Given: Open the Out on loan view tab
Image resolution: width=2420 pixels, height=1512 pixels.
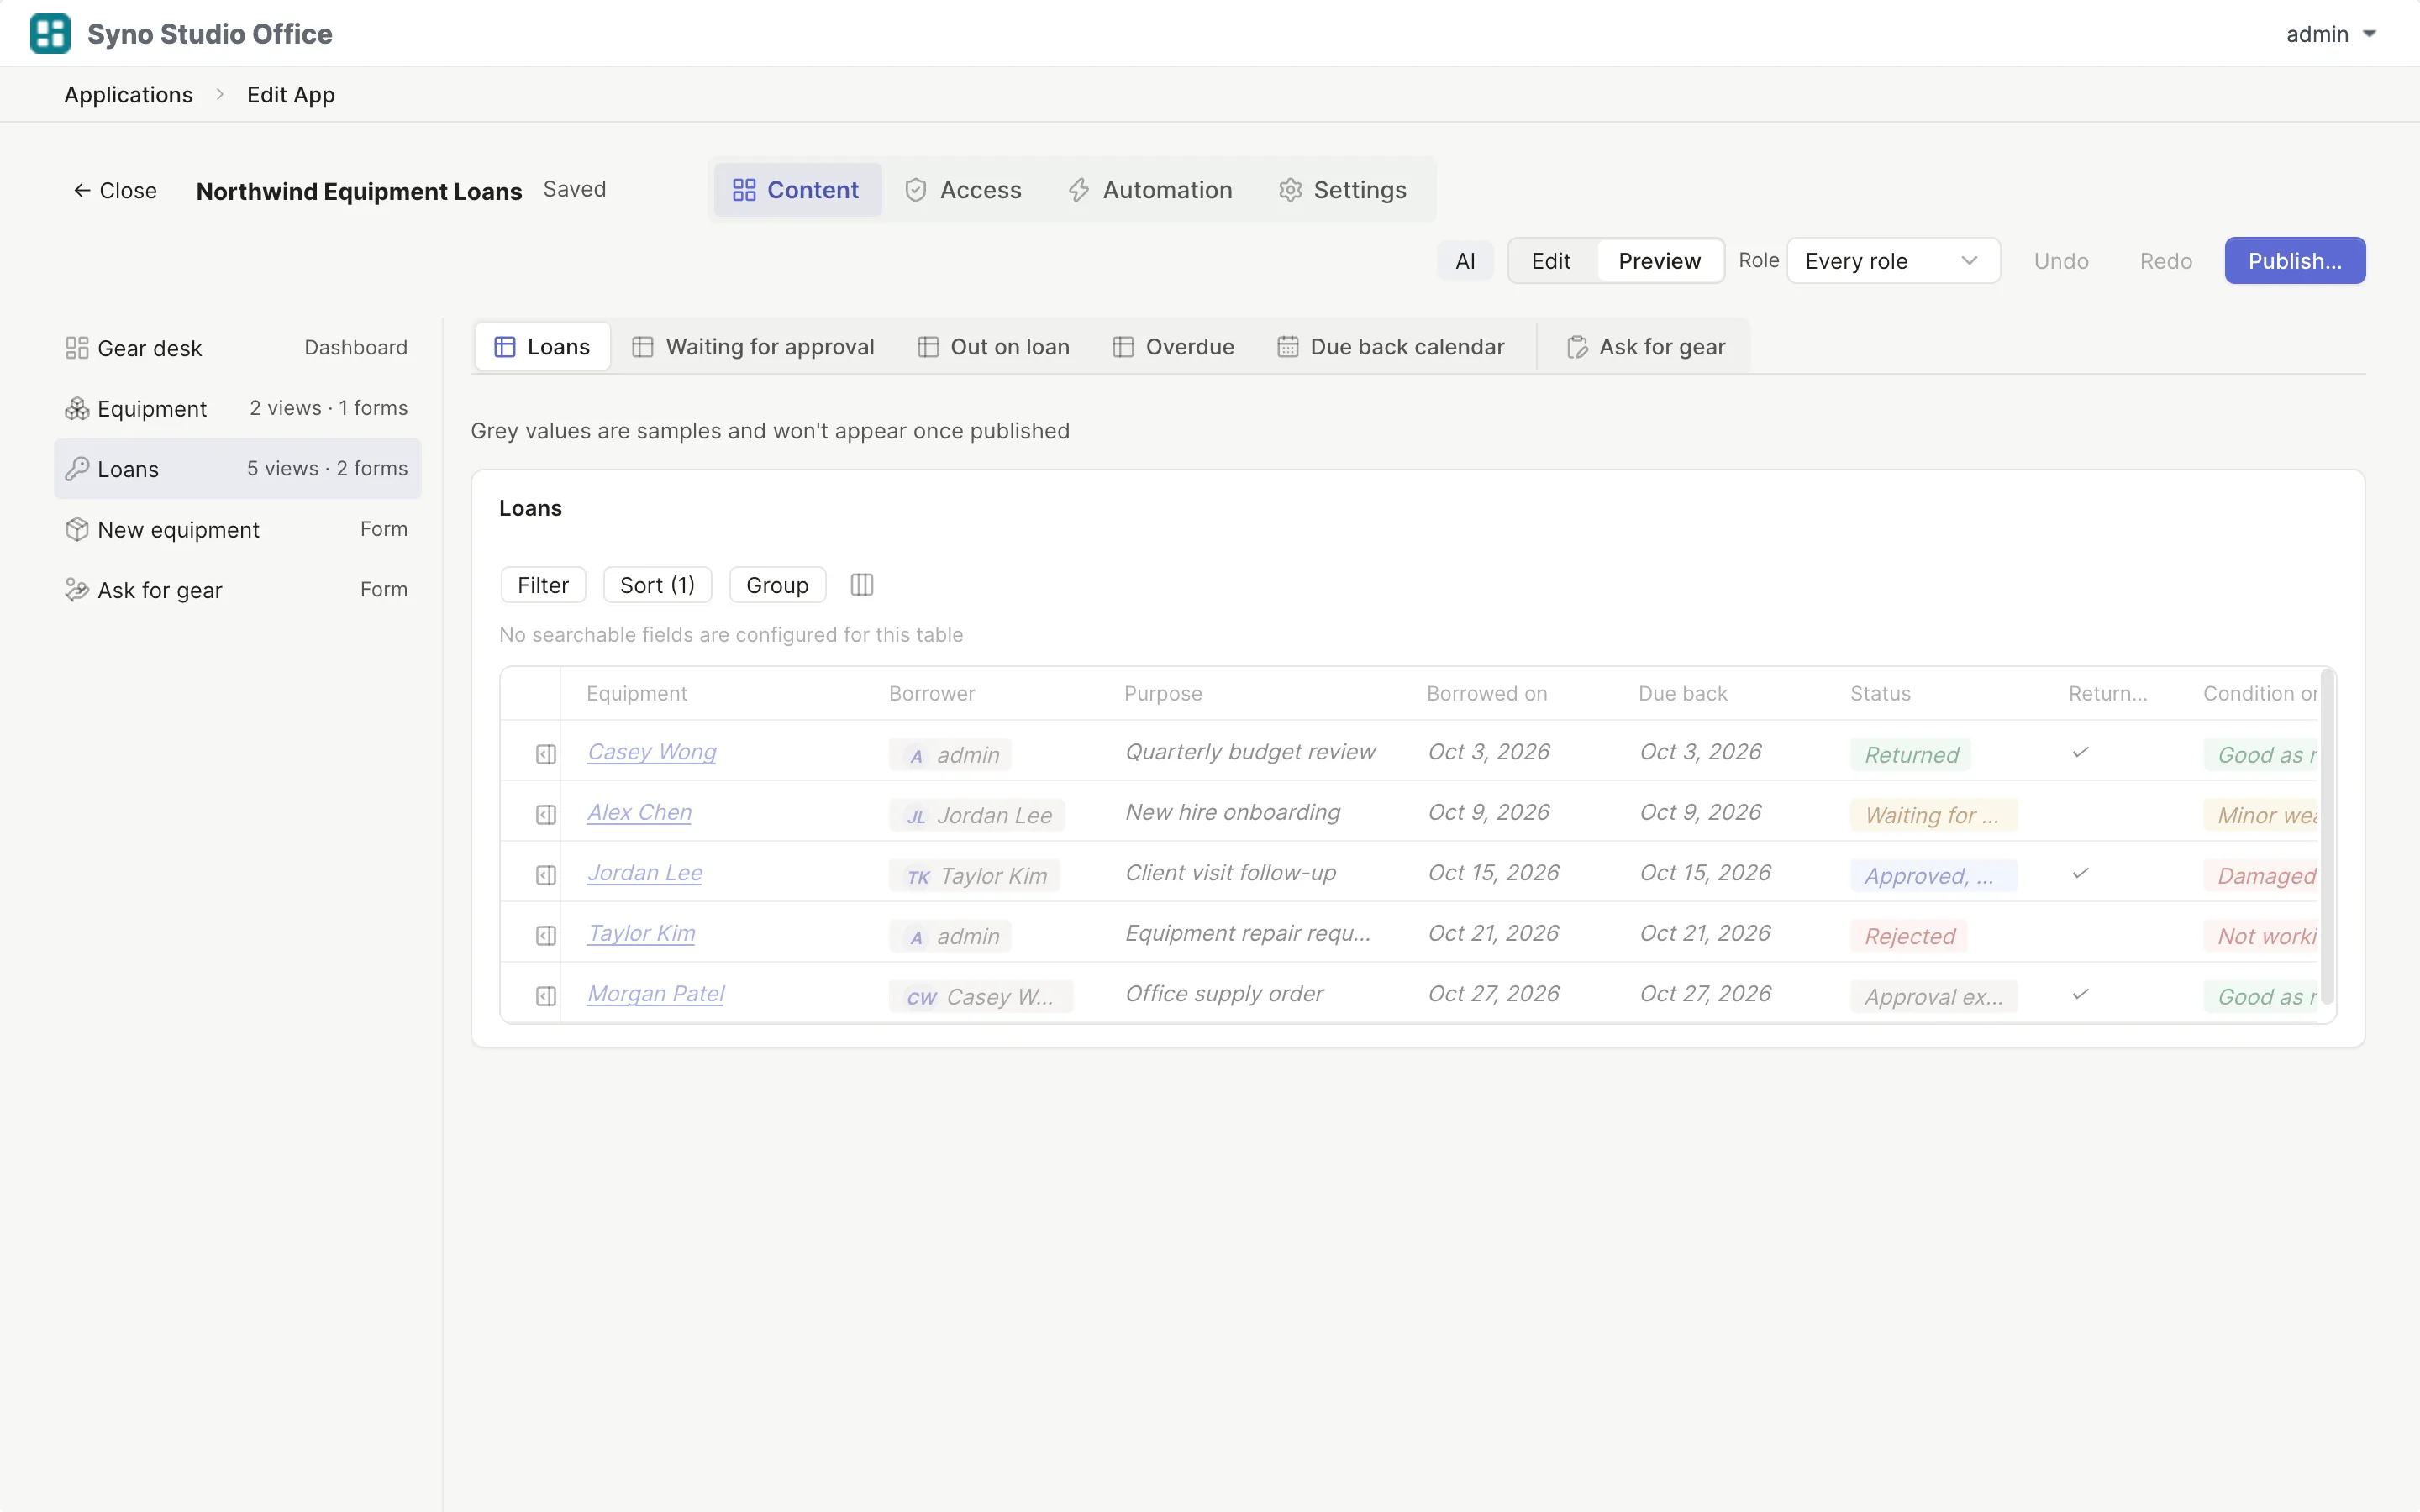Looking at the screenshot, I should pos(993,347).
